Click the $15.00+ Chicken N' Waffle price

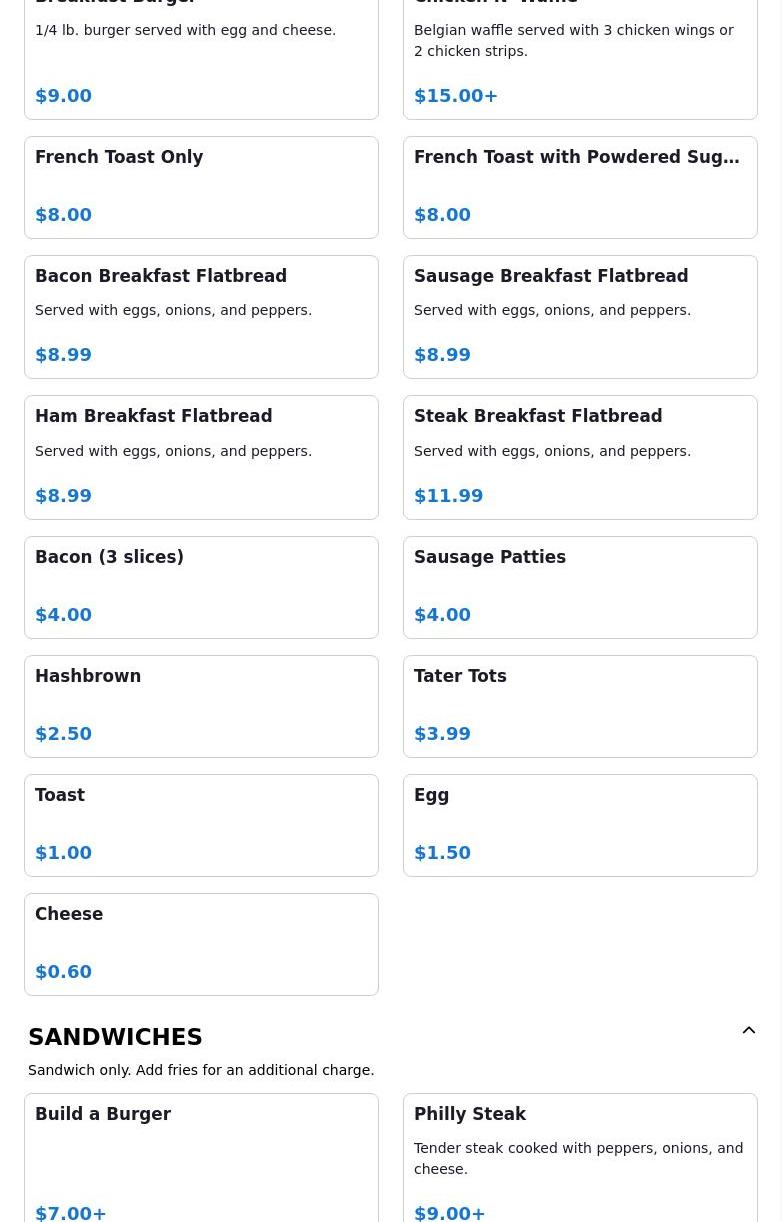pyautogui.click(x=456, y=96)
